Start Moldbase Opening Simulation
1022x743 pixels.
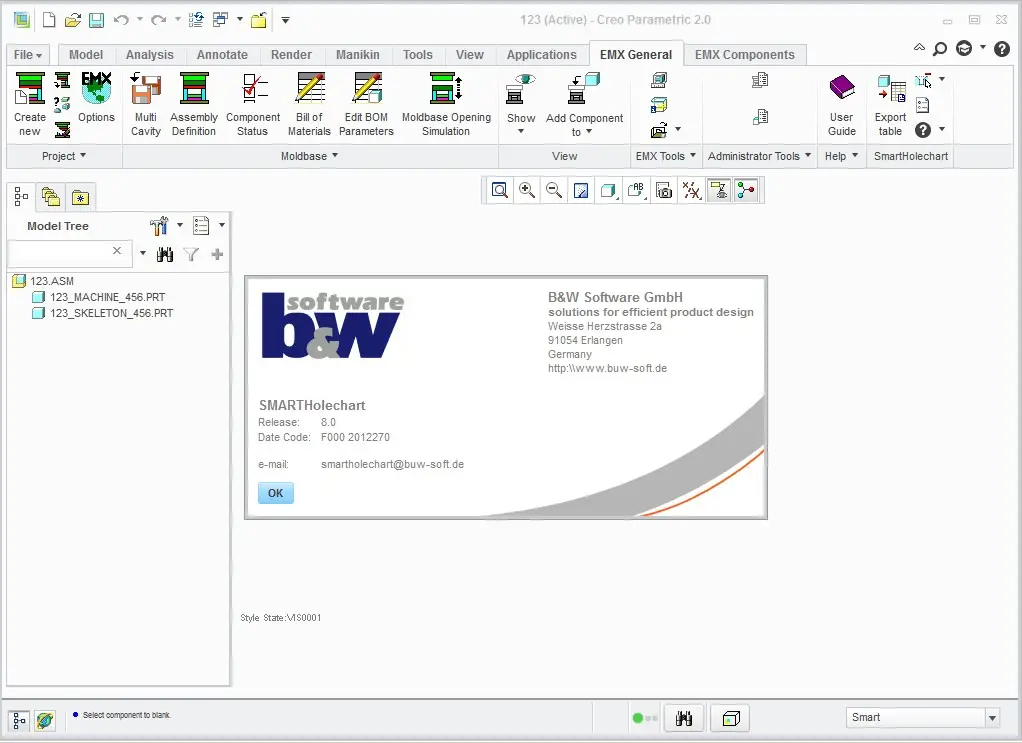click(x=446, y=104)
